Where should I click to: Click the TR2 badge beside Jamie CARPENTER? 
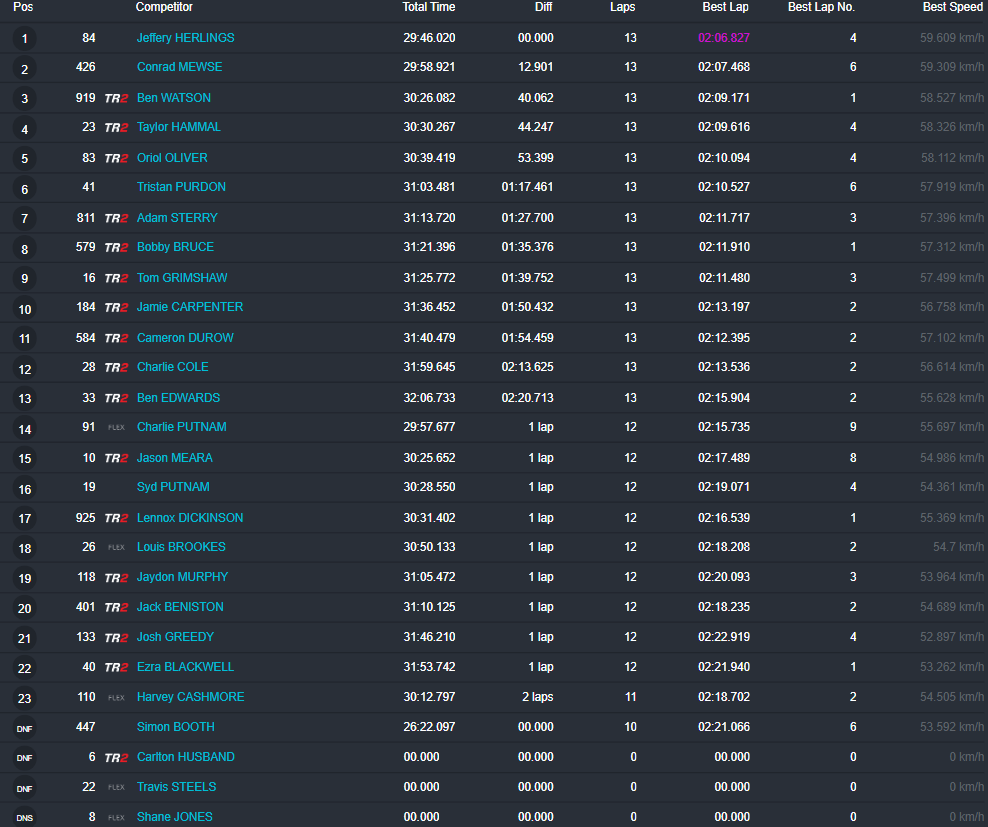click(117, 307)
